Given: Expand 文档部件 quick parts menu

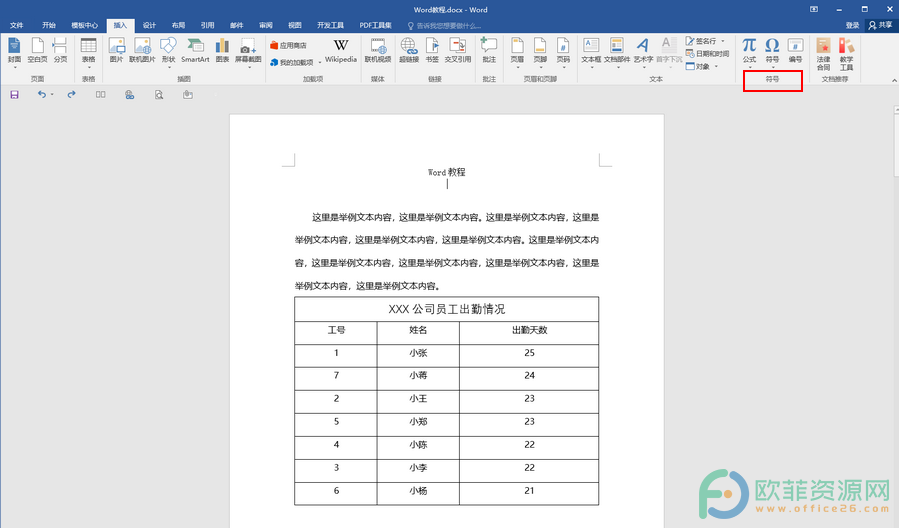Looking at the screenshot, I should point(617,67).
